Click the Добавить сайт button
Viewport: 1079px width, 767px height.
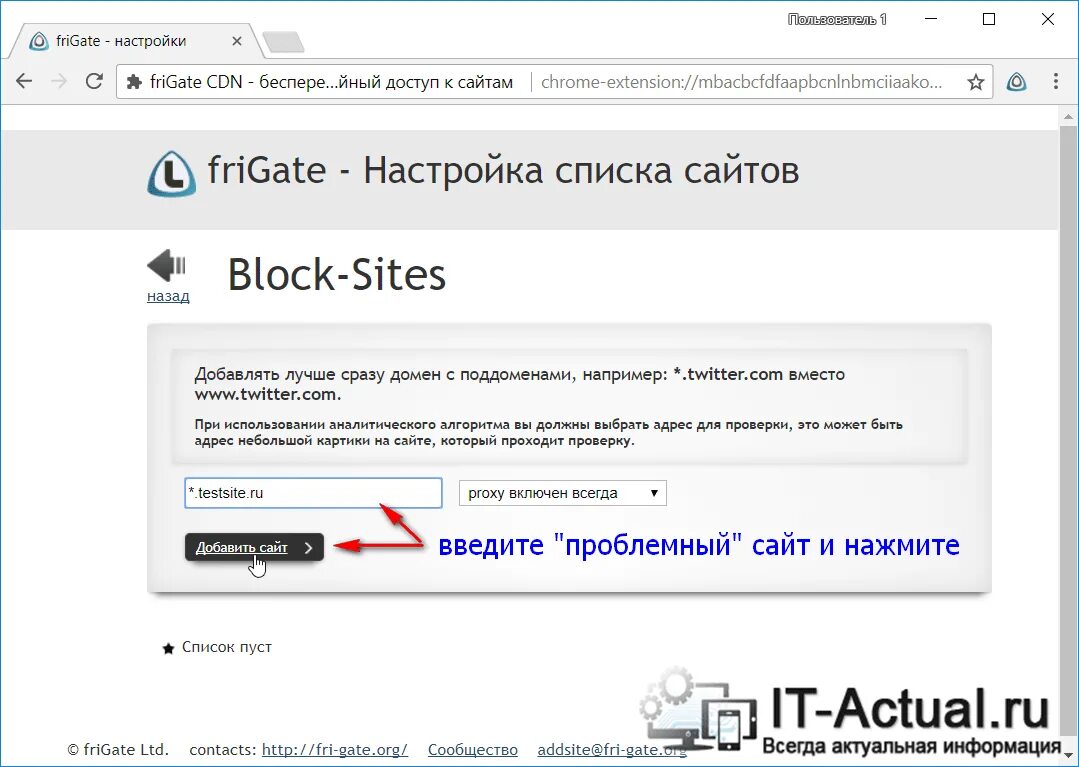point(254,548)
